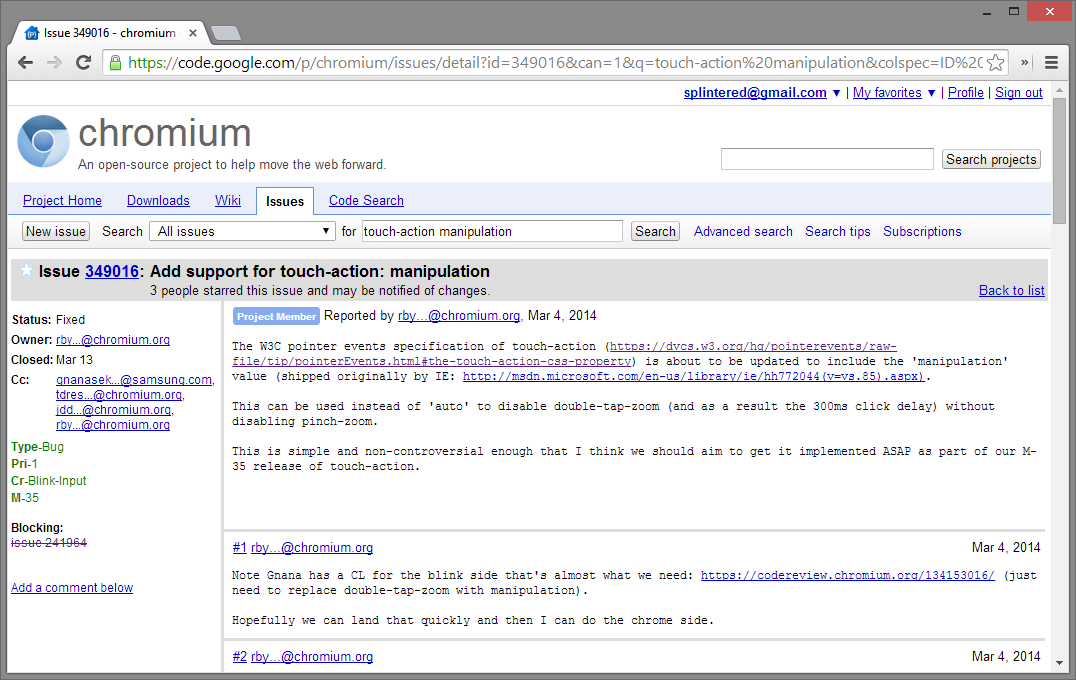Click the Chromium logo image

coord(43,142)
